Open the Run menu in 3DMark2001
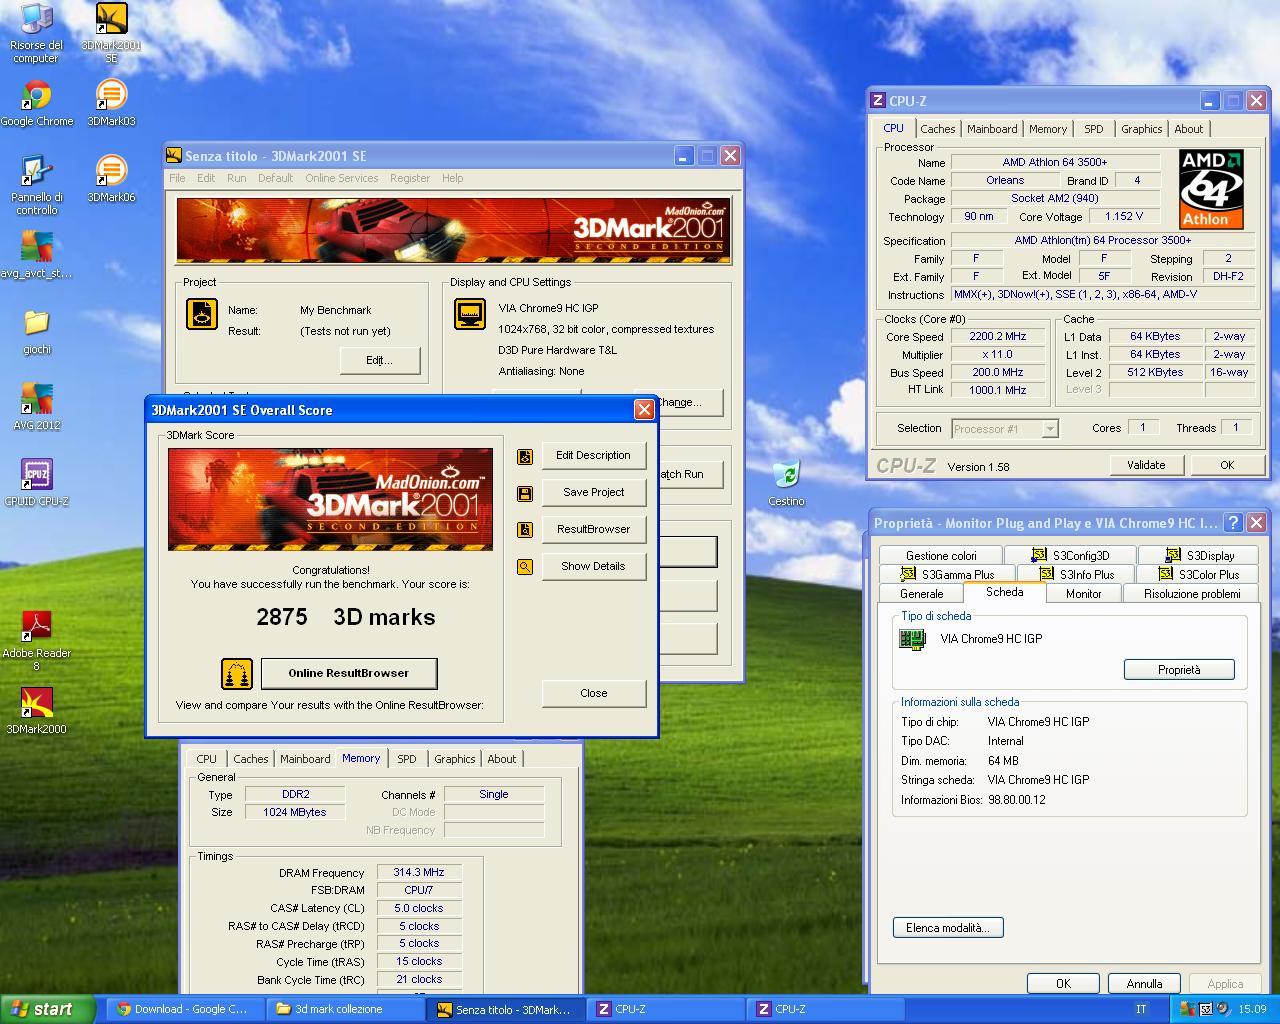1280x1024 pixels. 236,178
